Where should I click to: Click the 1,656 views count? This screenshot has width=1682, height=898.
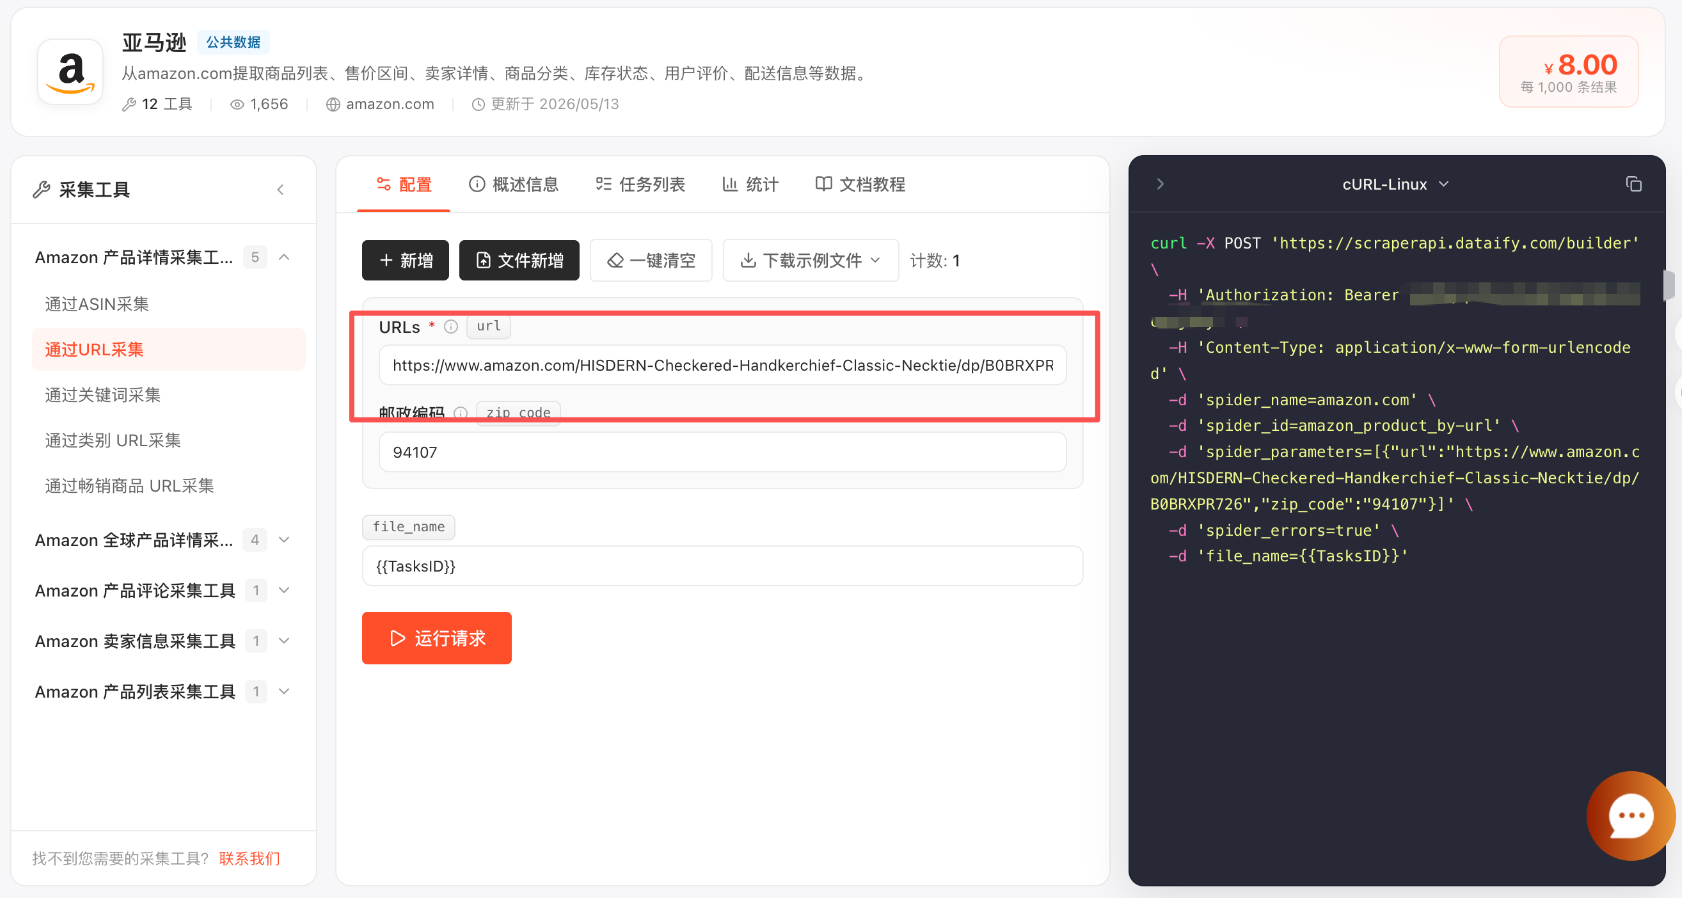tap(269, 105)
